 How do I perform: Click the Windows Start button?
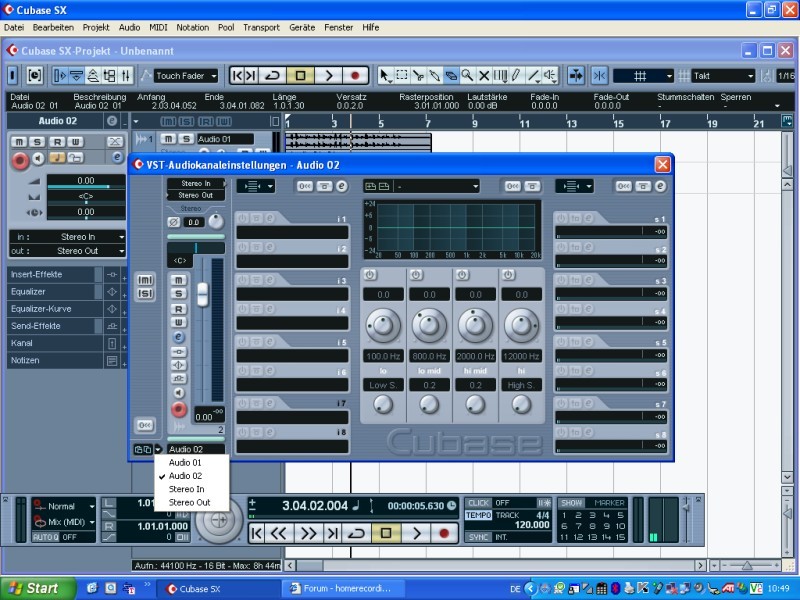pyautogui.click(x=37, y=588)
